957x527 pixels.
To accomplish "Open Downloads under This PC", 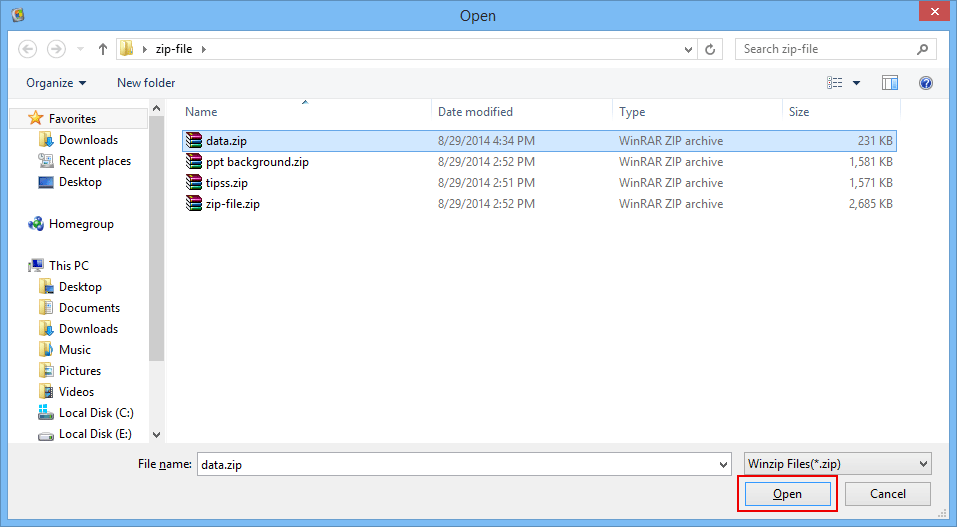I will pyautogui.click(x=88, y=329).
